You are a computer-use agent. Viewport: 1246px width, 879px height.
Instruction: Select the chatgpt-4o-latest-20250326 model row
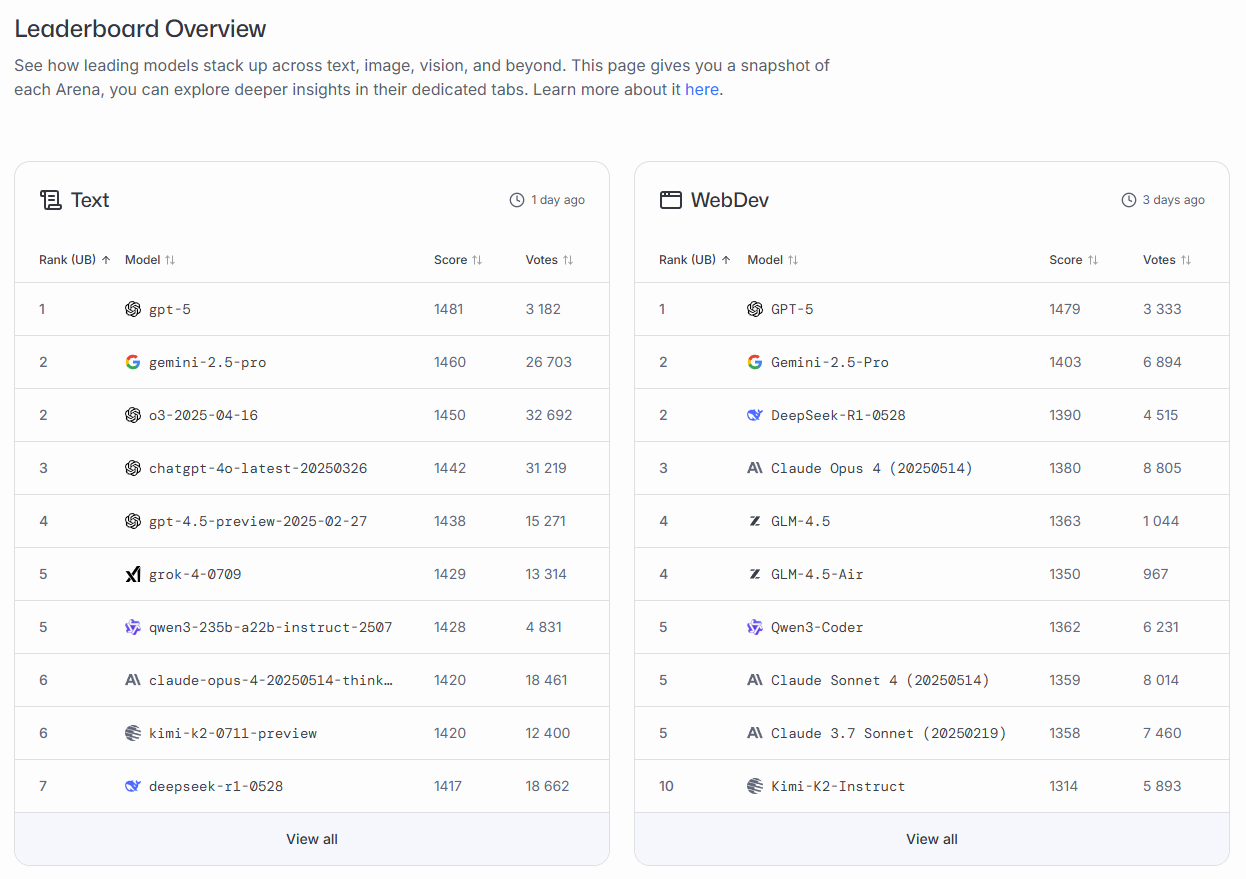pos(257,468)
